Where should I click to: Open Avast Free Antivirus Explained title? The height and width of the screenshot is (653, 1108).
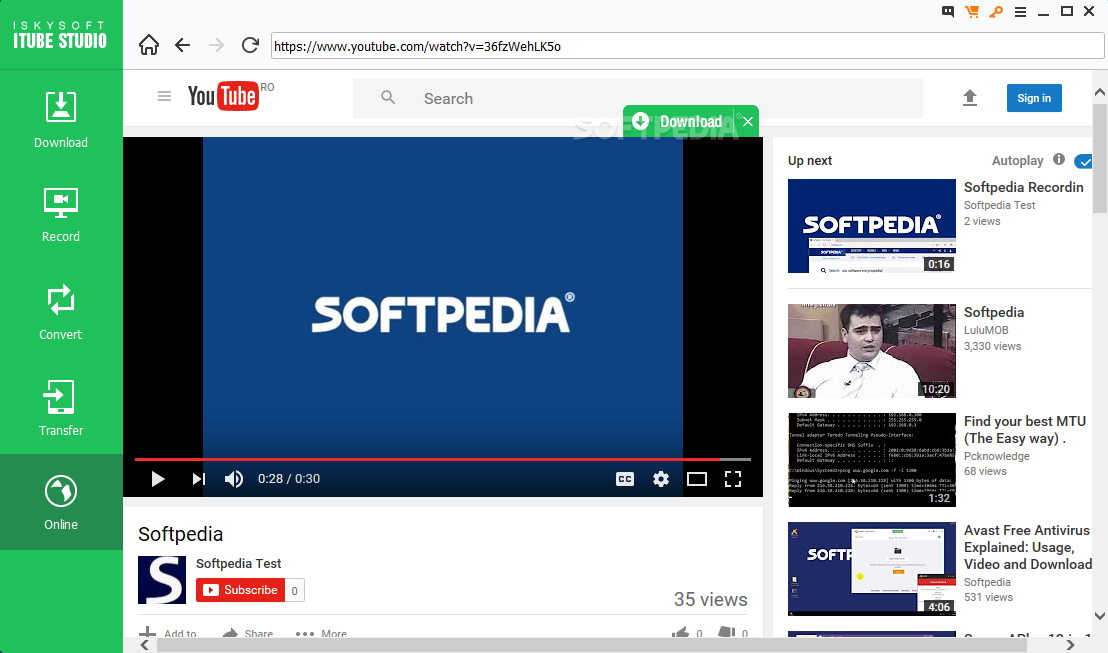pyautogui.click(x=1028, y=547)
